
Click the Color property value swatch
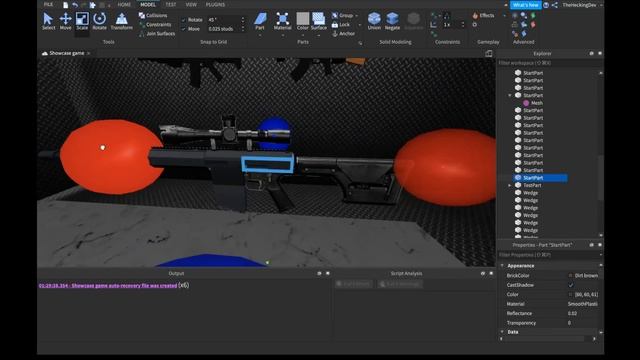click(x=571, y=294)
